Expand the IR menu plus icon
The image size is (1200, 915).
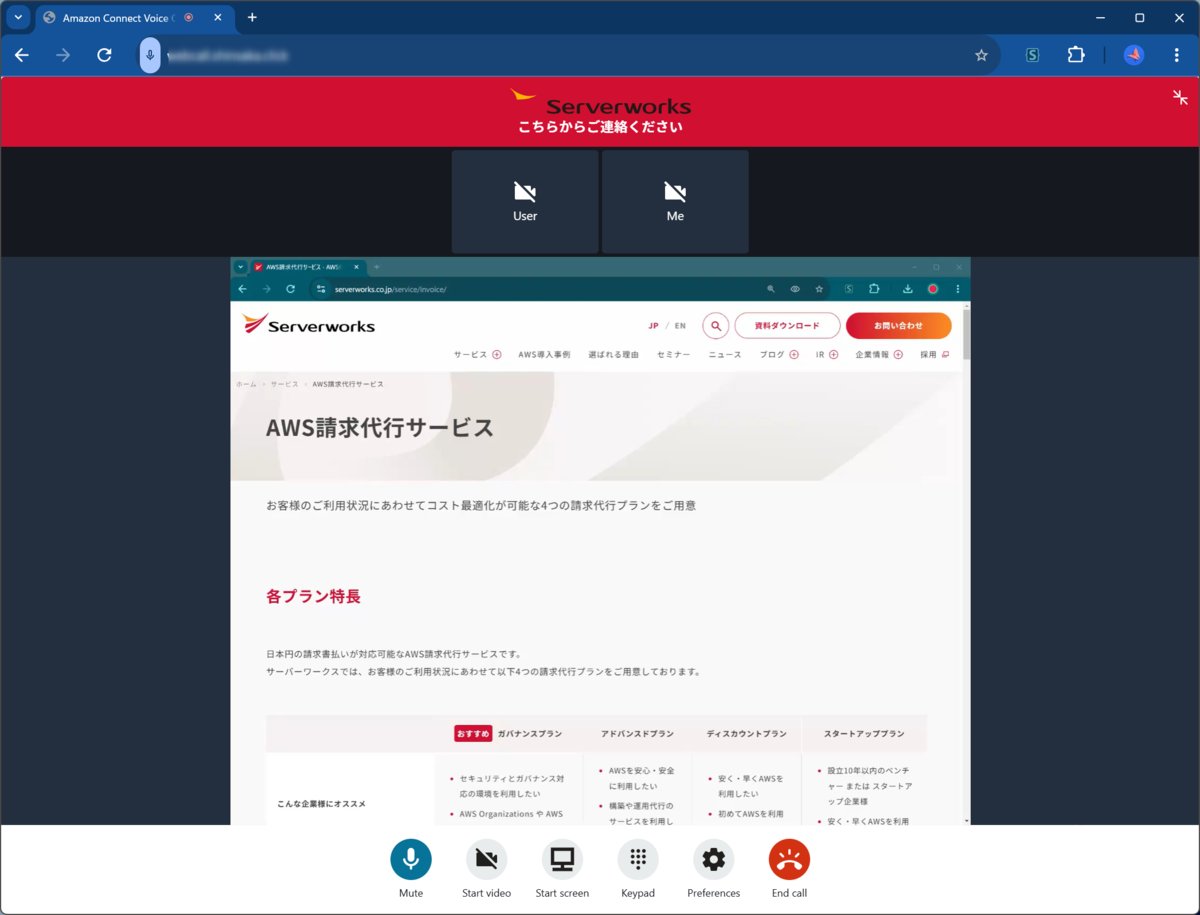(833, 355)
